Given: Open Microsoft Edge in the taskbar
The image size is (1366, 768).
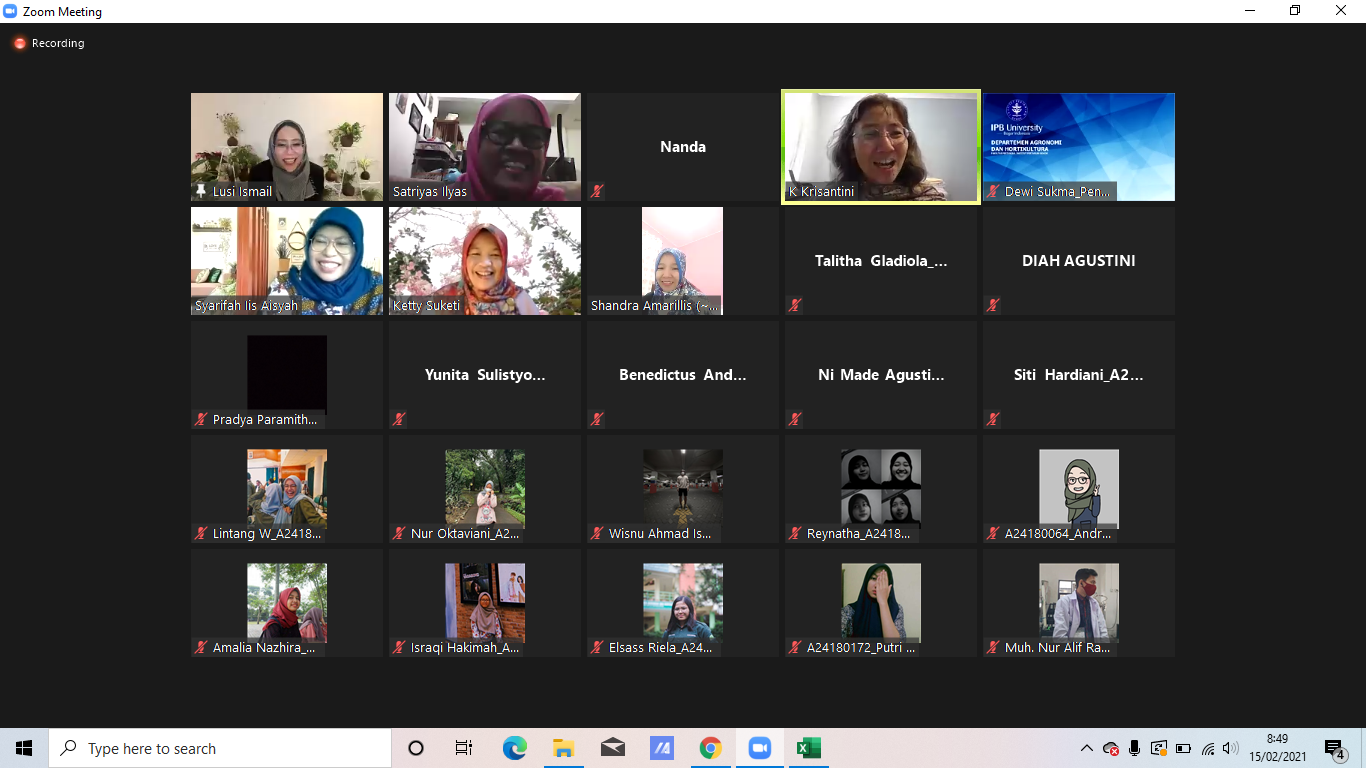Looking at the screenshot, I should tap(514, 748).
